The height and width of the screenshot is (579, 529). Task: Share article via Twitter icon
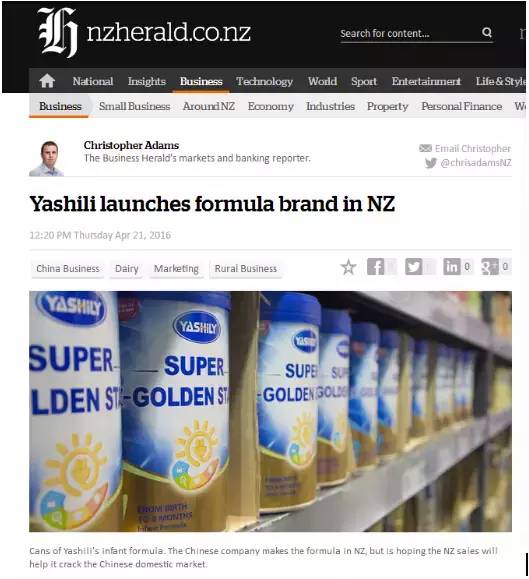click(414, 267)
